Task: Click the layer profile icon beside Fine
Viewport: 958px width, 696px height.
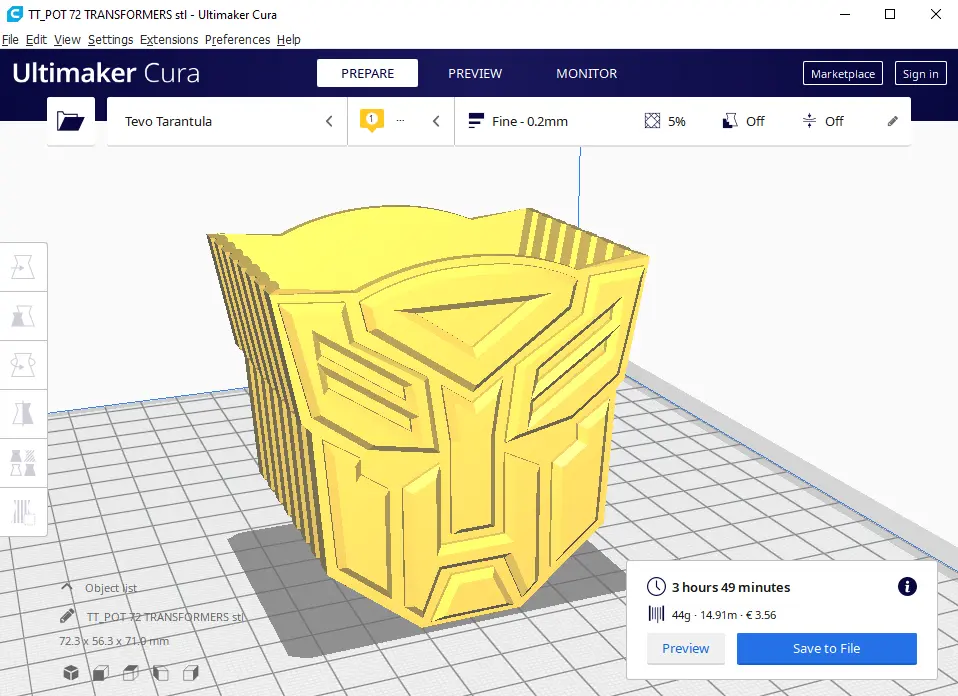Action: [476, 121]
